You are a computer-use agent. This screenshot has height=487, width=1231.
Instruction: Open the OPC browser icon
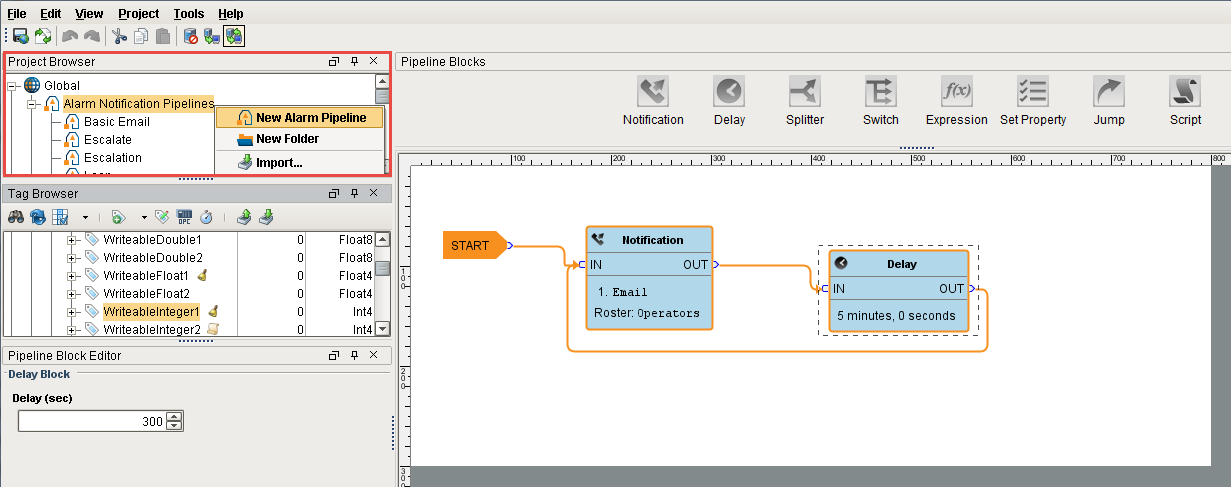point(184,216)
